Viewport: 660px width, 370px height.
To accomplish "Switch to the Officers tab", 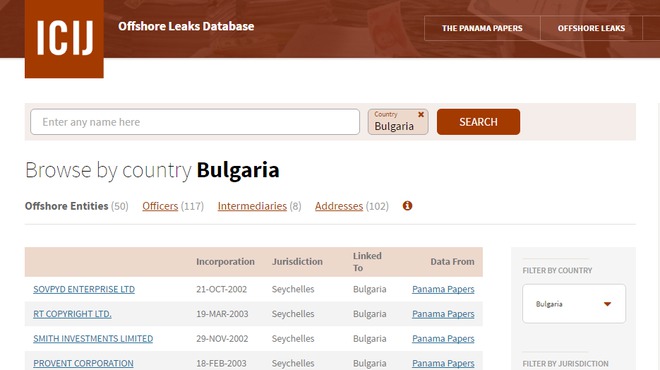I will [x=160, y=206].
